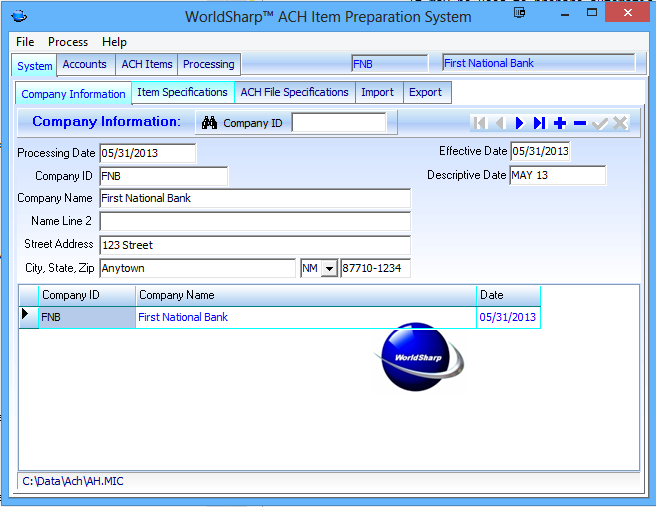Click the Effective Date field
Image resolution: width=656 pixels, height=507 pixels.
(x=540, y=151)
